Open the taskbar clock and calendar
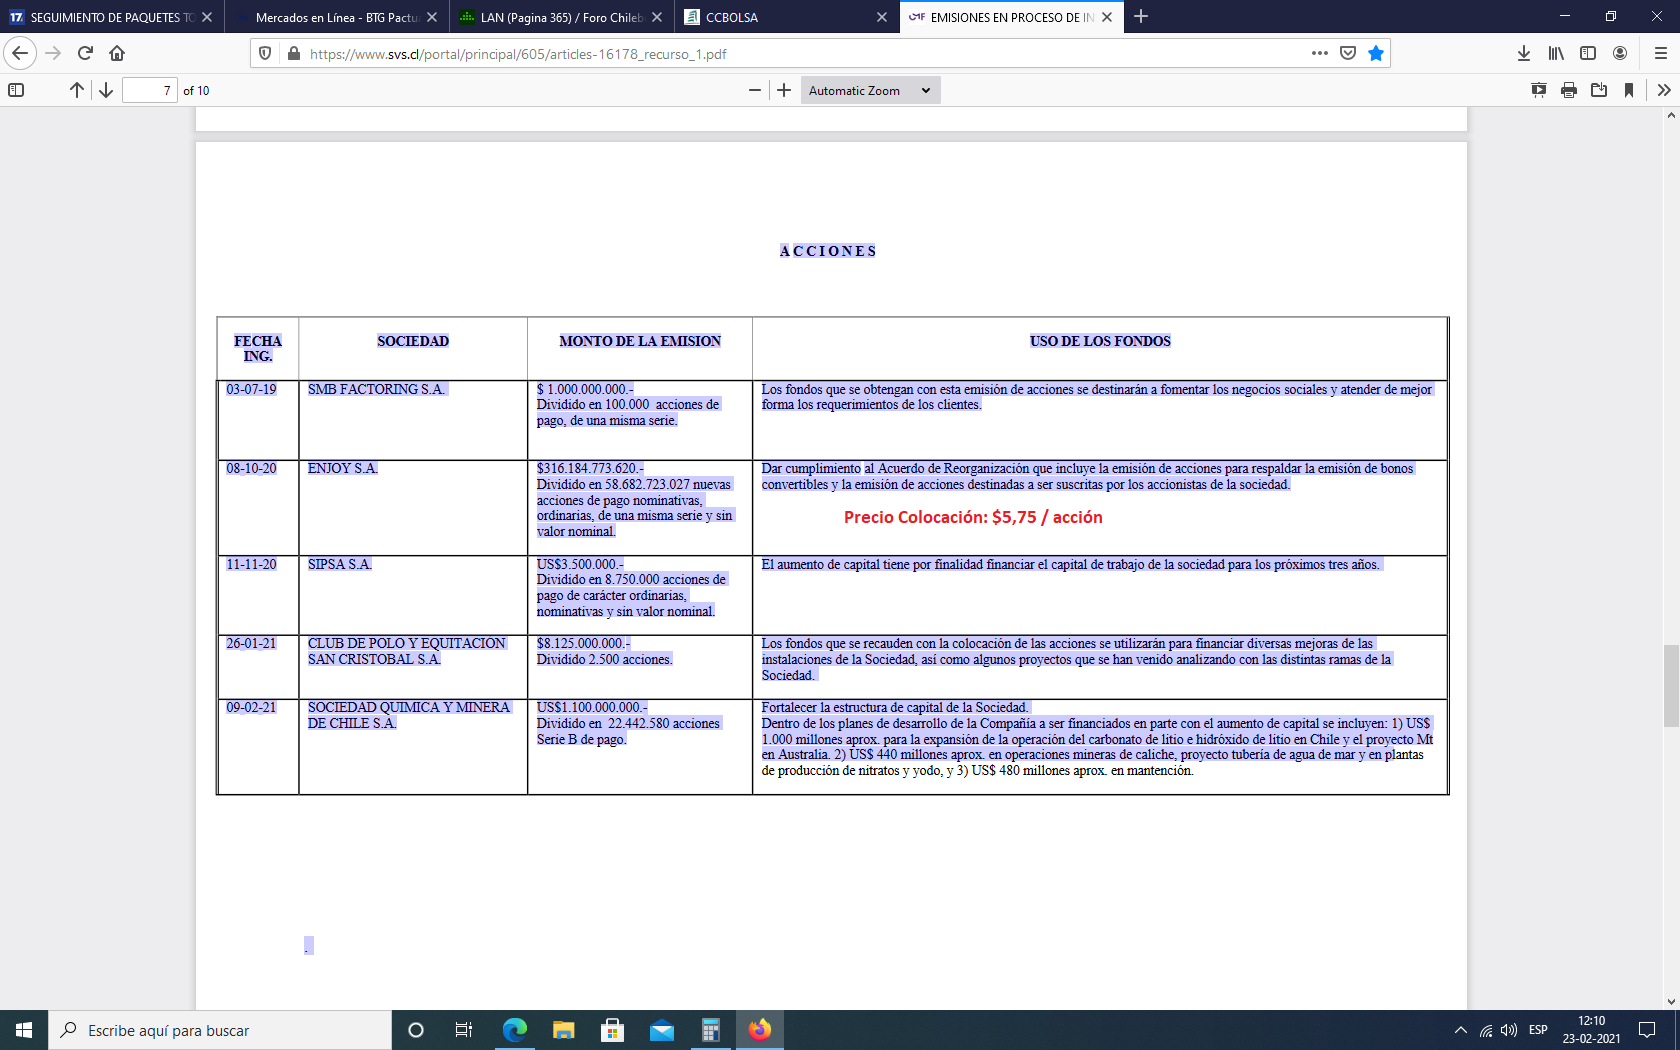Screen dimensions: 1680x1050 point(1592,1030)
